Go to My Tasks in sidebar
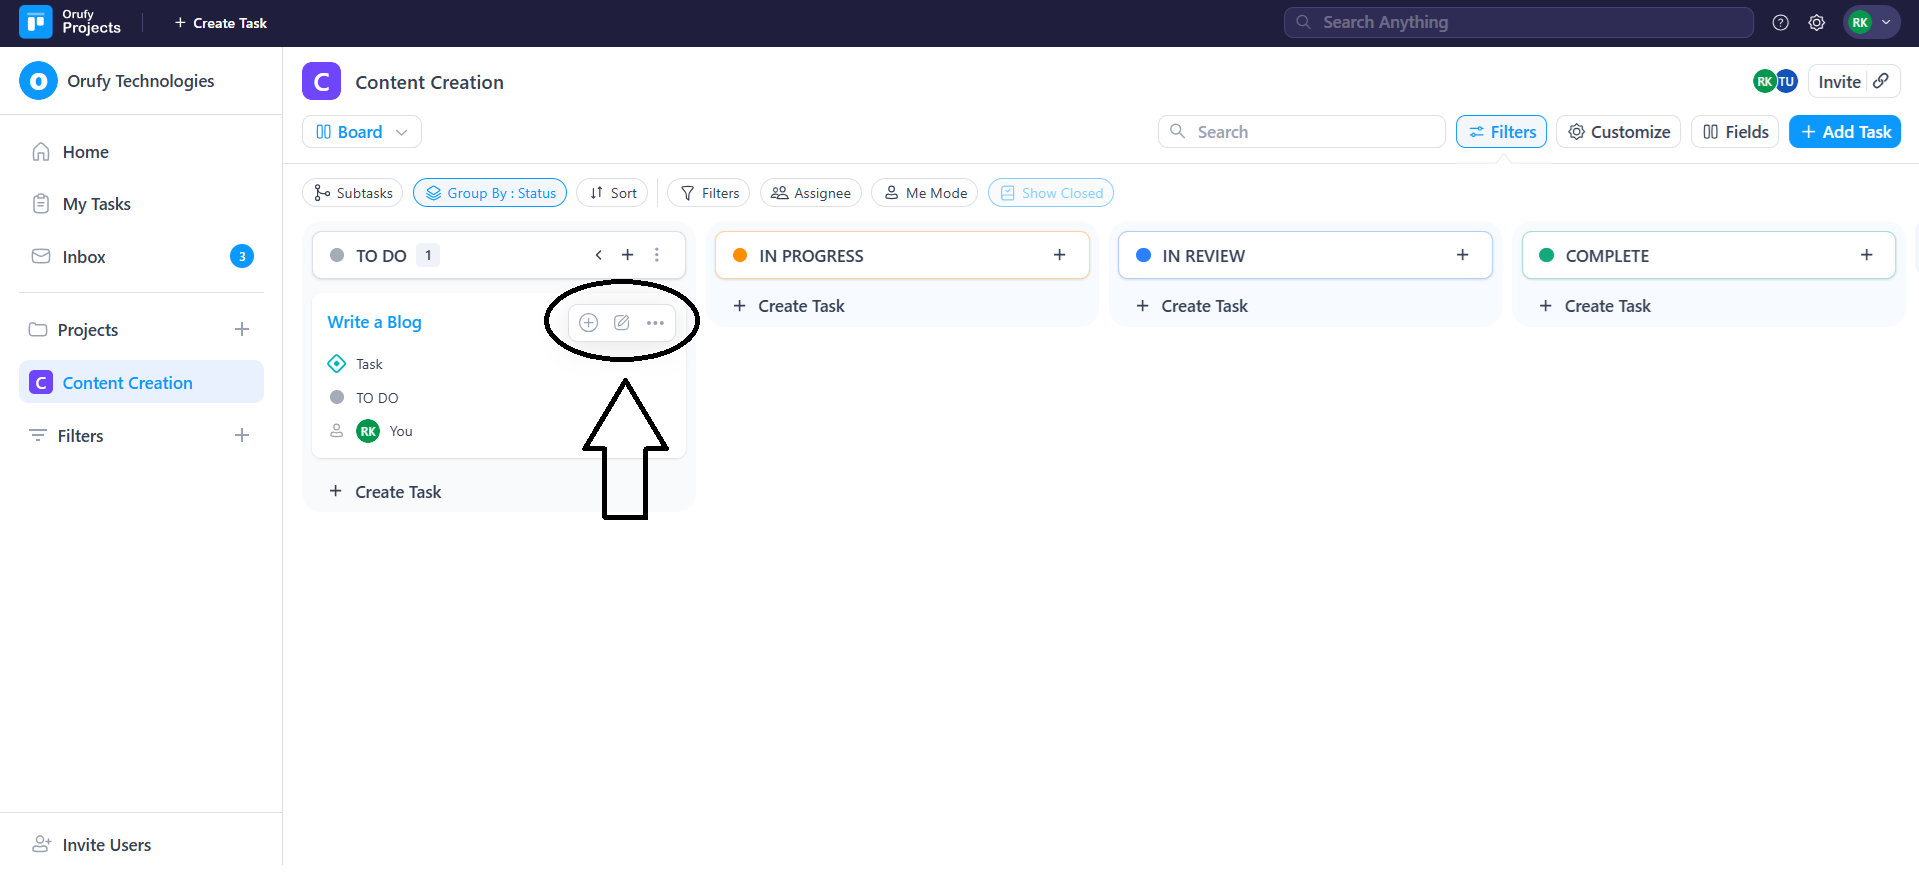This screenshot has height=875, width=1919. click(96, 204)
